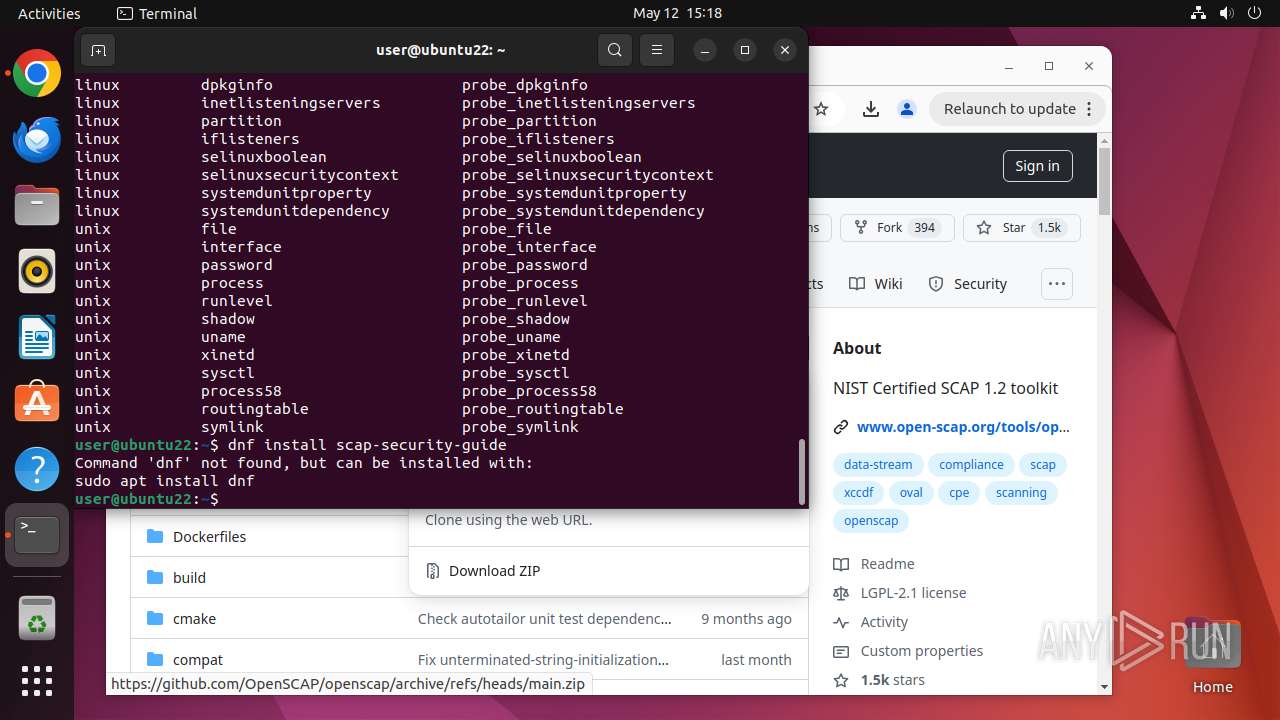Open the Help icon in dock
1280x720 pixels.
point(37,468)
